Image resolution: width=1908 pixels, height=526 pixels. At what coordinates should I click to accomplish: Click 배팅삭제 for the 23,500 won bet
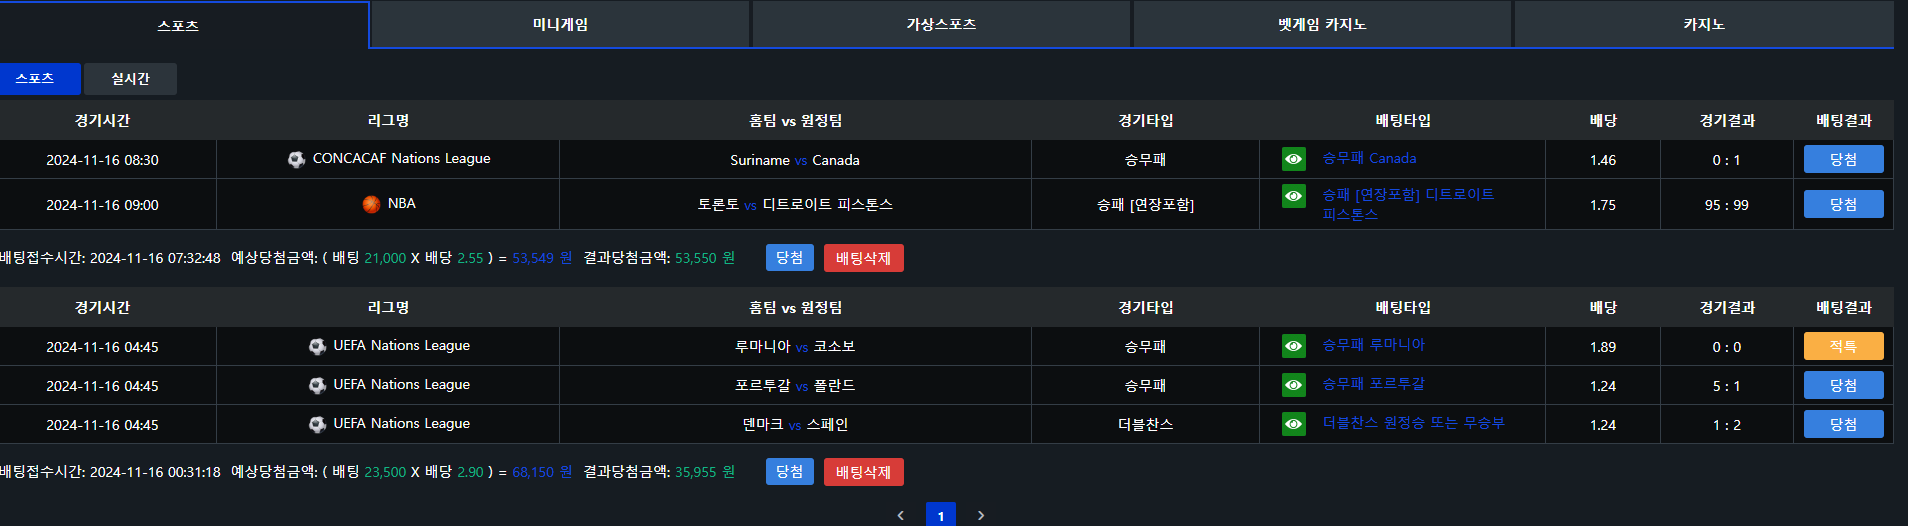point(863,472)
